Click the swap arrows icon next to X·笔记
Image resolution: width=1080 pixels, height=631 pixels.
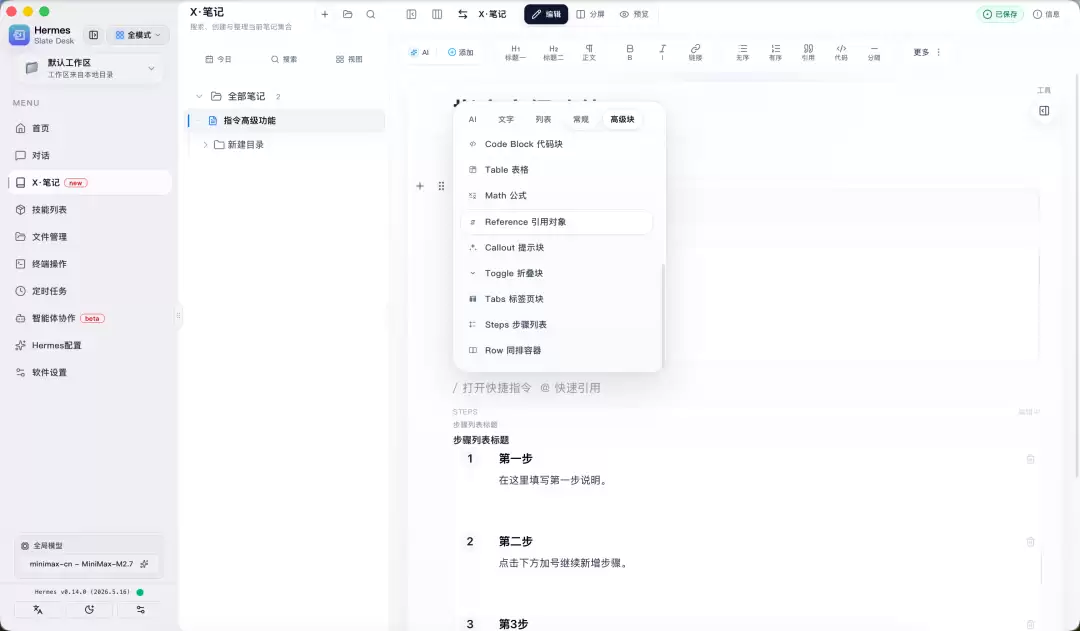(463, 14)
